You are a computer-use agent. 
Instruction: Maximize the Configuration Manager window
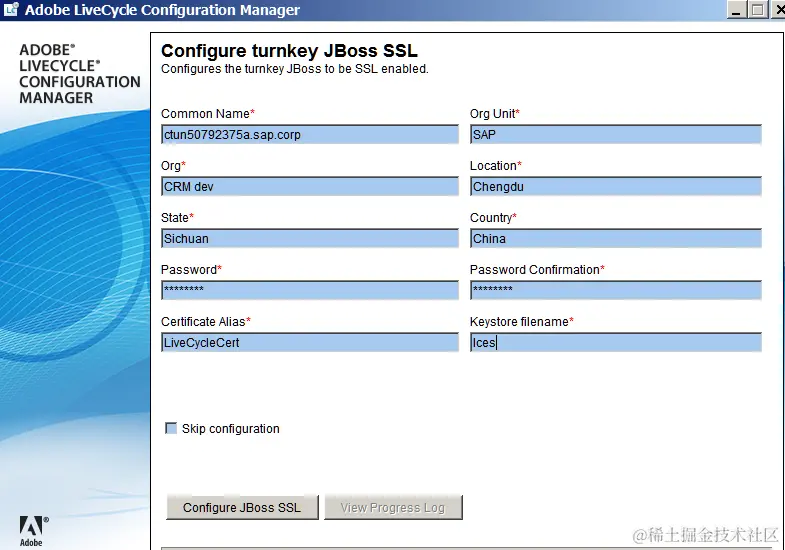coord(757,10)
